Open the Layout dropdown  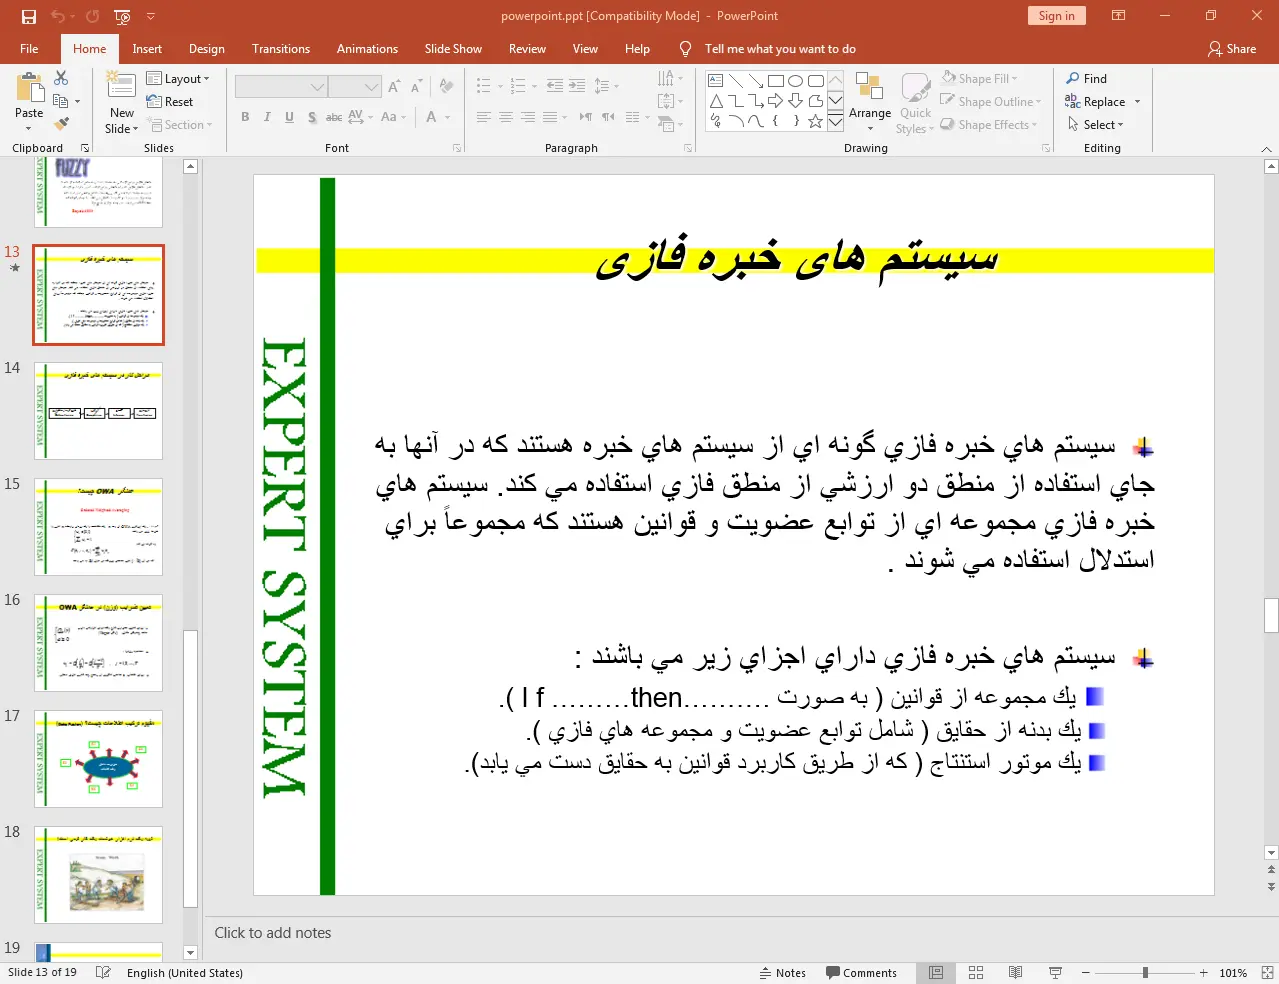(178, 78)
